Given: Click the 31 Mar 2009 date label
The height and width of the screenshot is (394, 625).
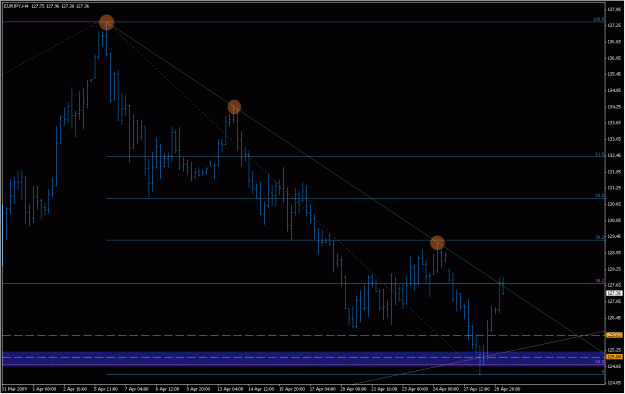Looking at the screenshot, I should pos(14,389).
